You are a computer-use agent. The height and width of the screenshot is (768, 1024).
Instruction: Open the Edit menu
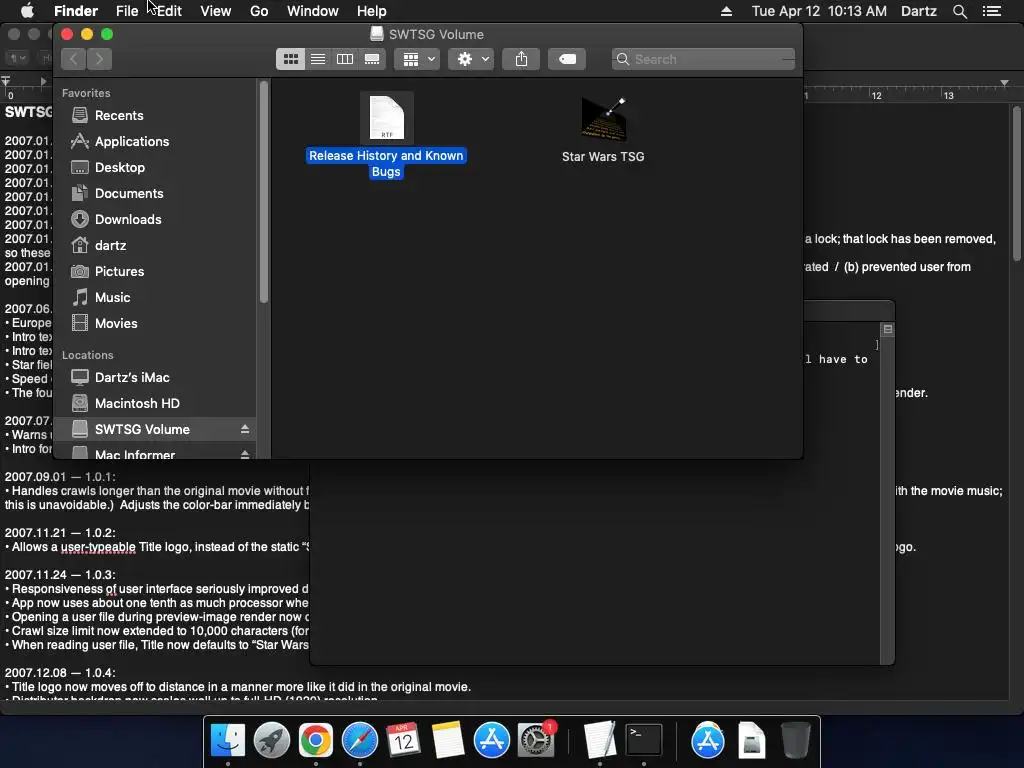click(169, 11)
